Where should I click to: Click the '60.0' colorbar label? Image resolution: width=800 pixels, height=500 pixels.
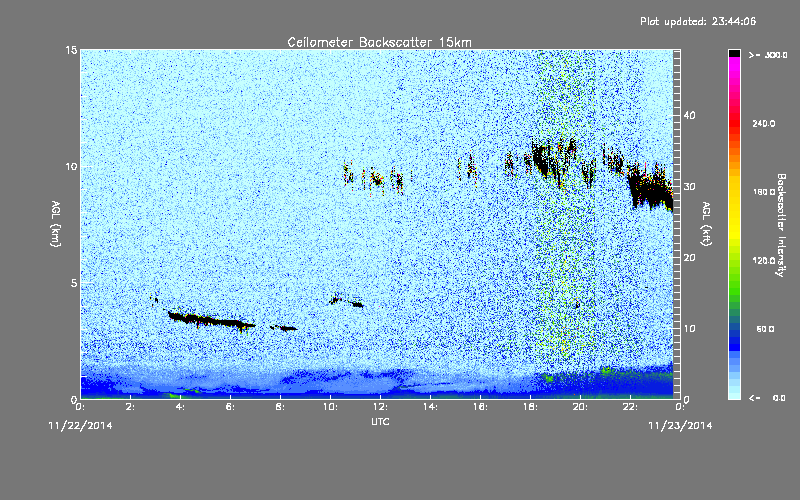pyautogui.click(x=765, y=329)
